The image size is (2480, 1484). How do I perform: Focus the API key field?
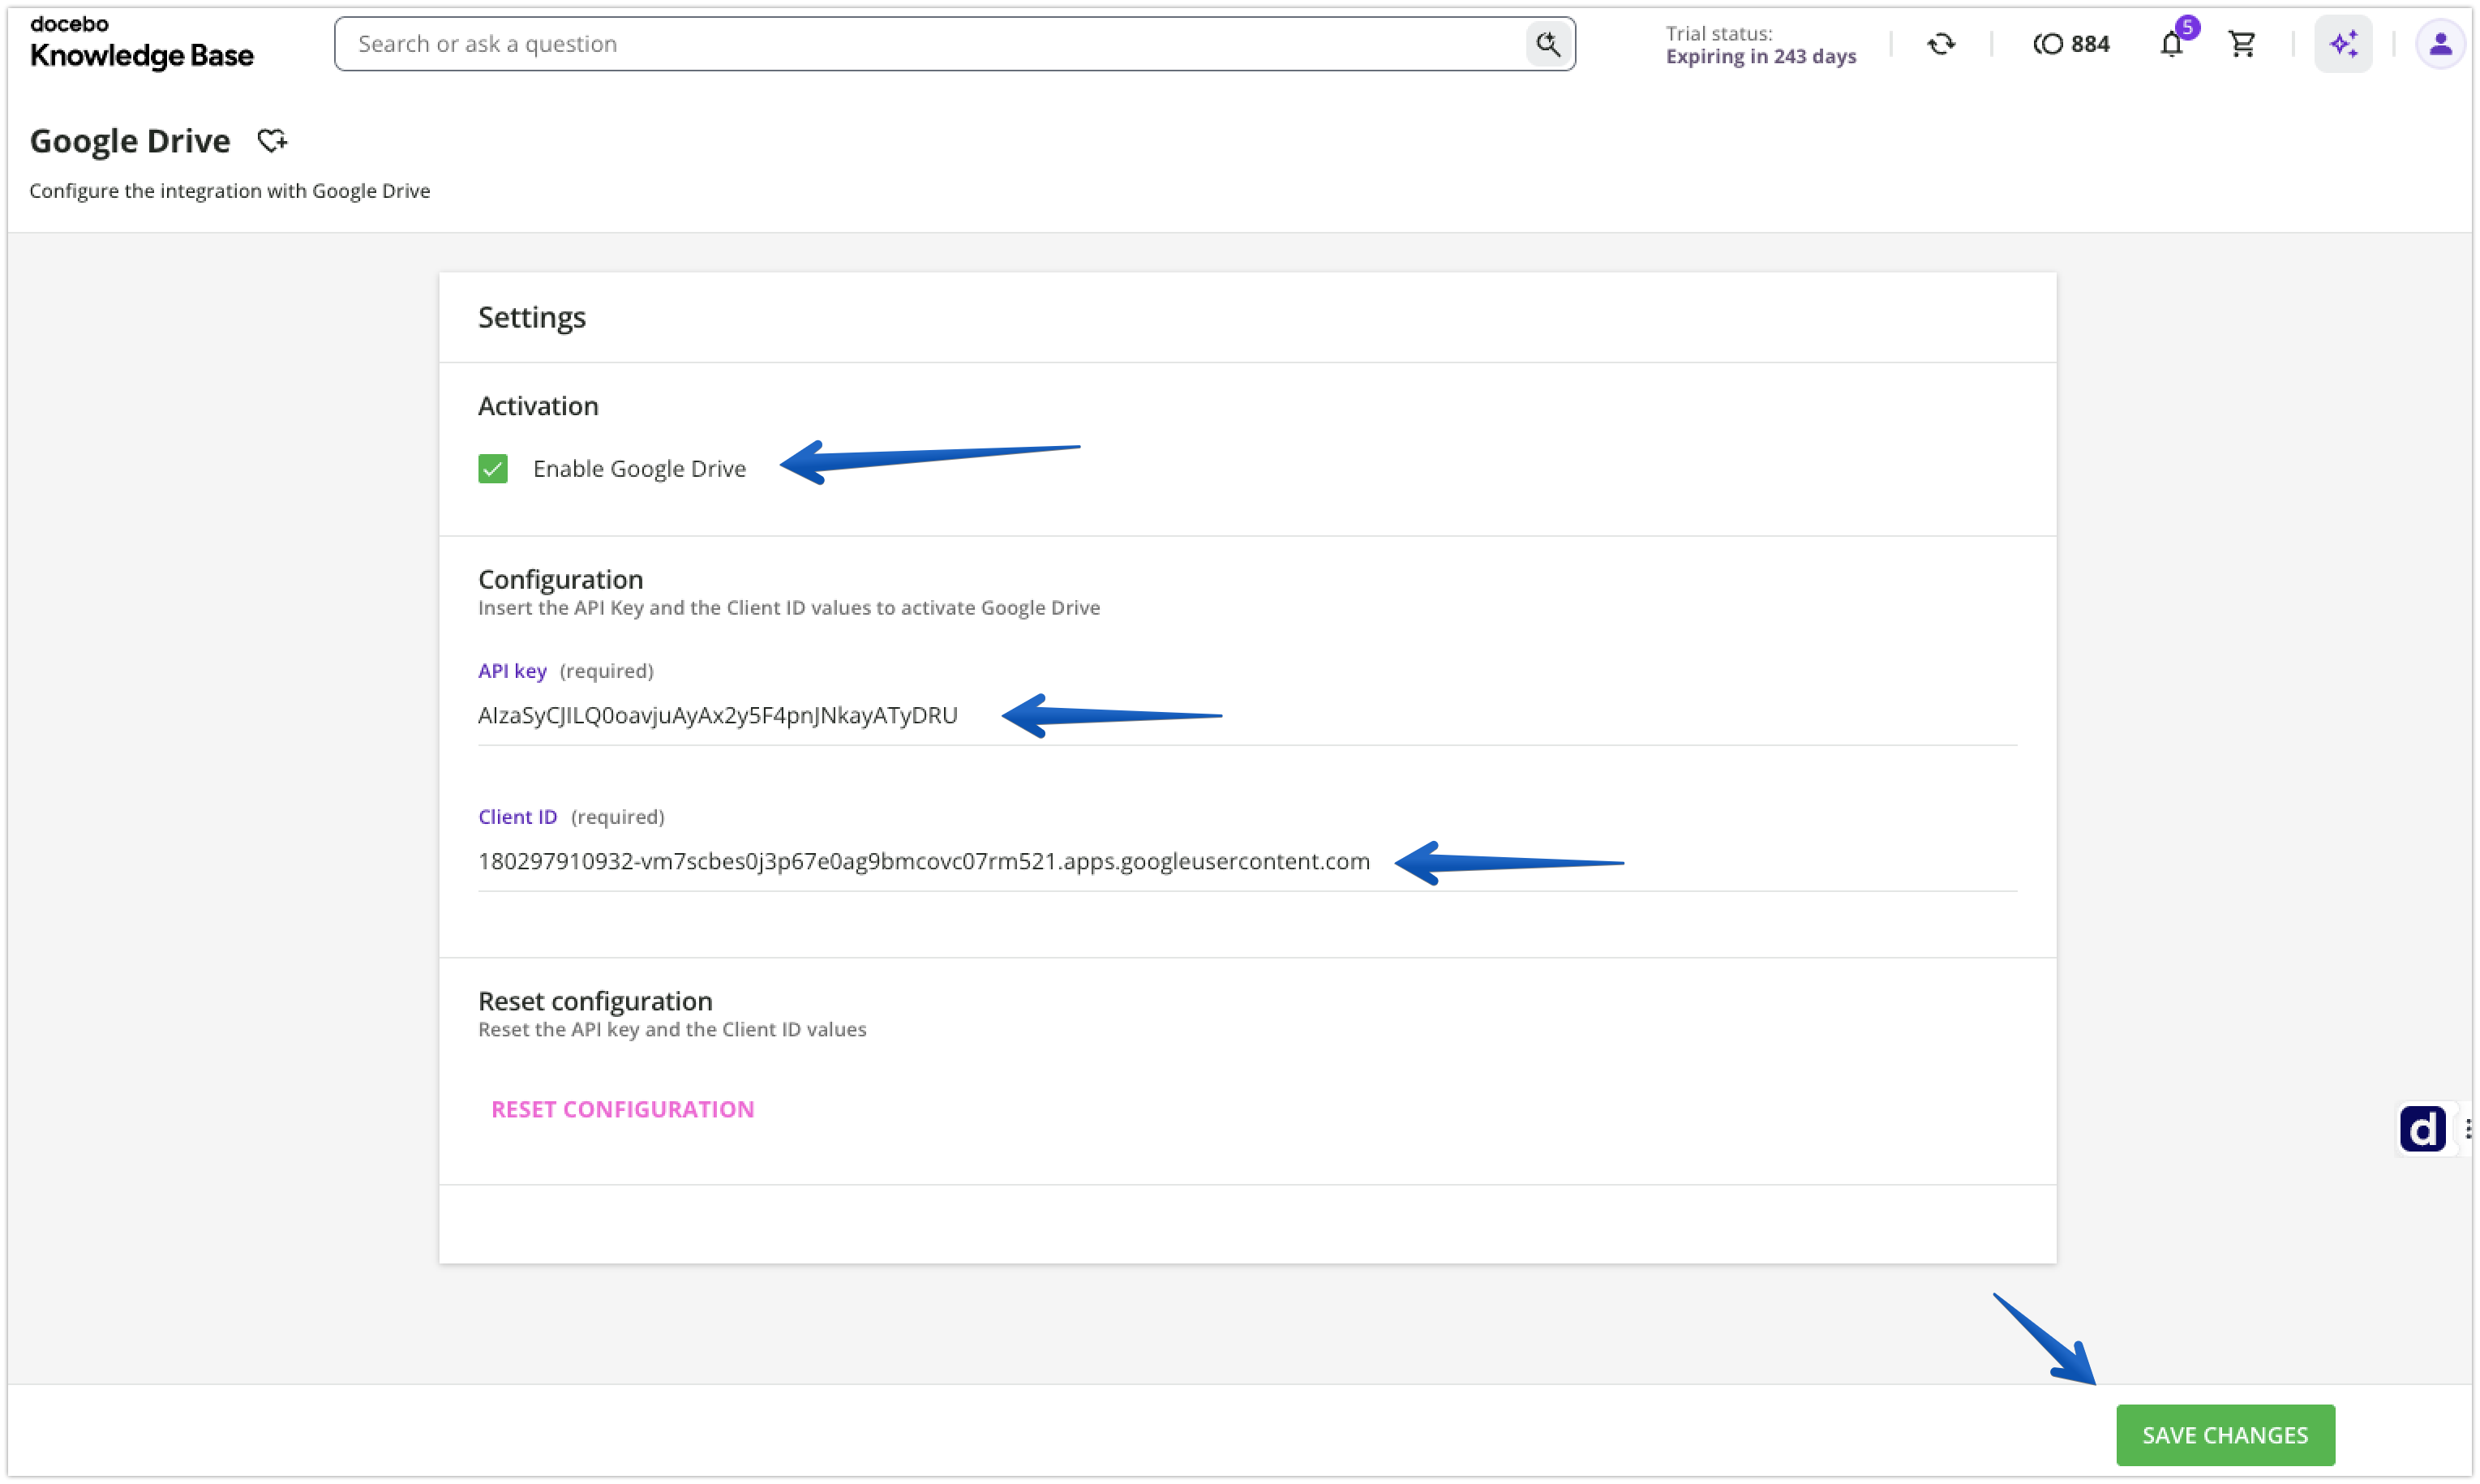pos(1247,716)
